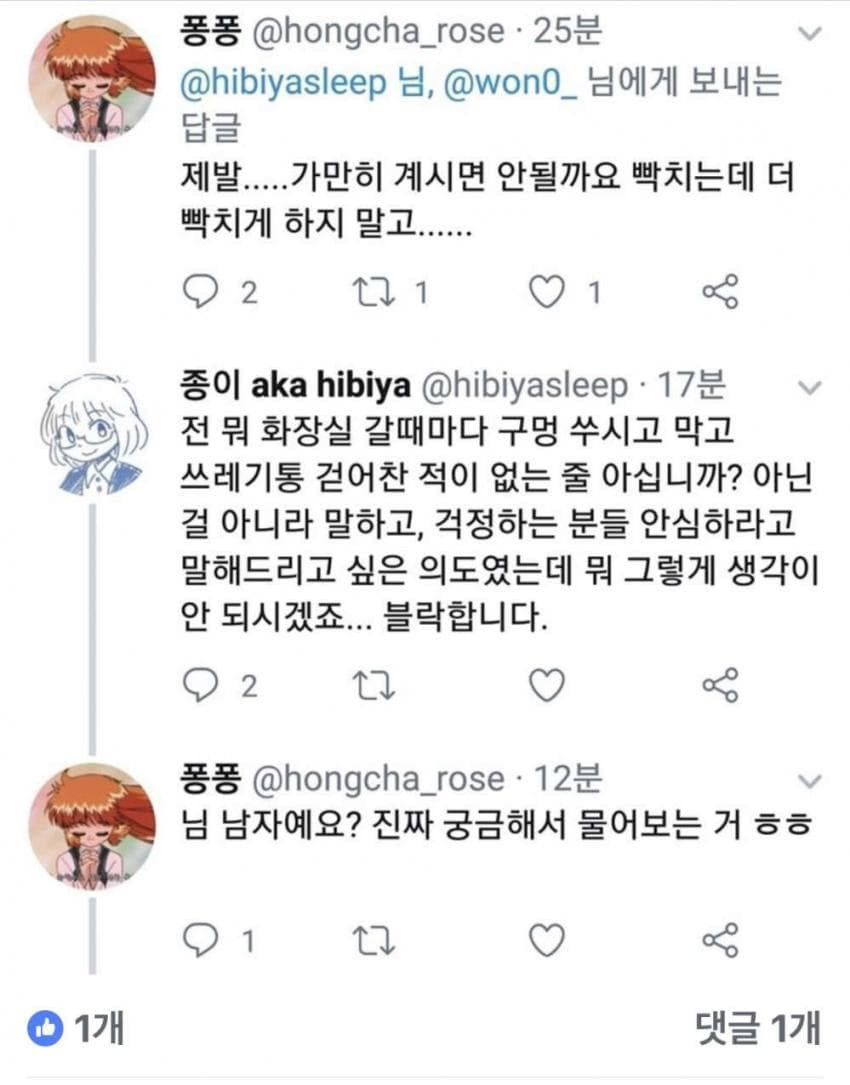This screenshot has height=1085, width=850.
Task: Expand the menu arrow on hibiya's tweet
Action: (x=811, y=387)
